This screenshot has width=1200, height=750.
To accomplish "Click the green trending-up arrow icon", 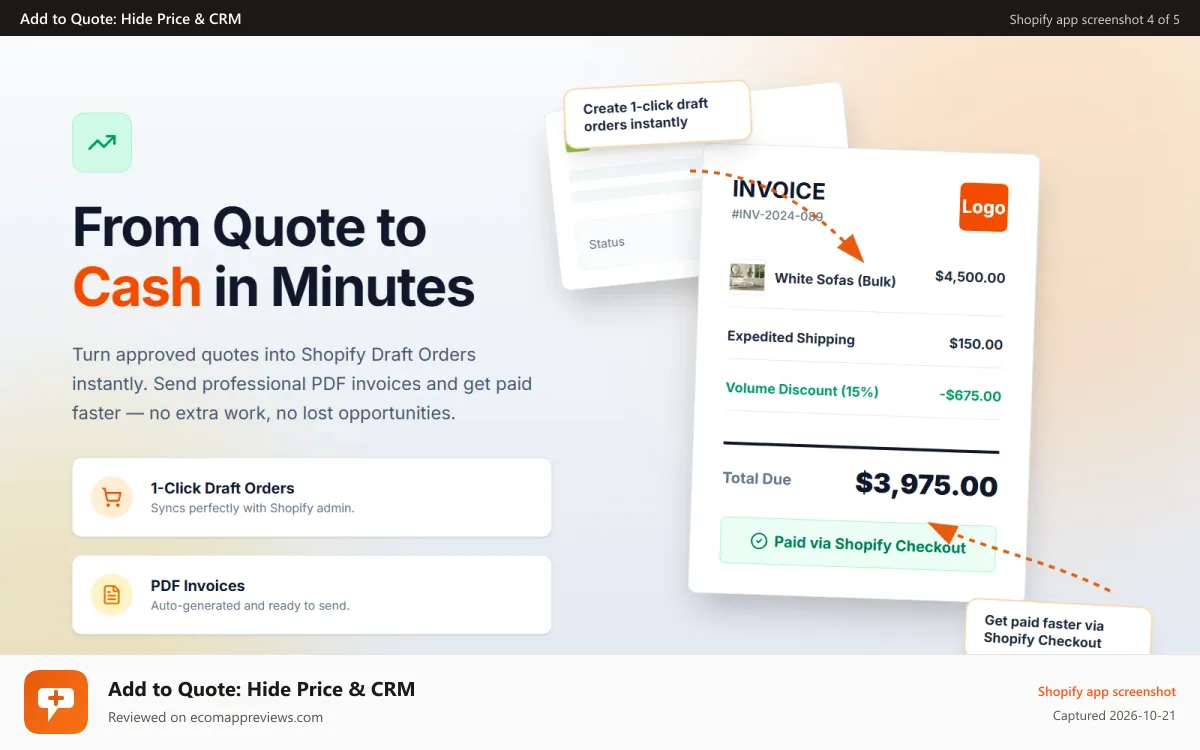I will pyautogui.click(x=102, y=142).
